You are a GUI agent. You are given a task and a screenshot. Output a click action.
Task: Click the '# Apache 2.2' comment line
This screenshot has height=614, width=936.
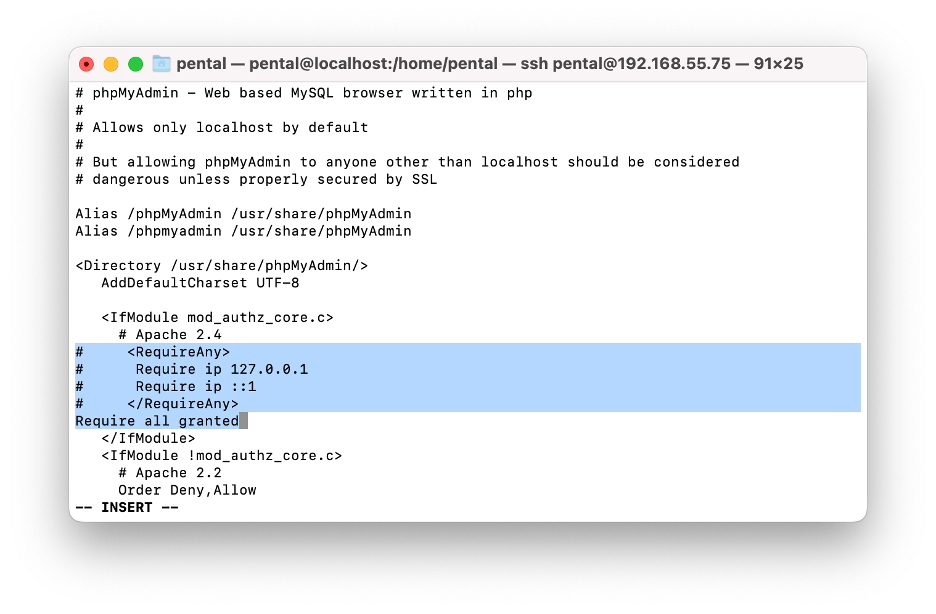170,473
